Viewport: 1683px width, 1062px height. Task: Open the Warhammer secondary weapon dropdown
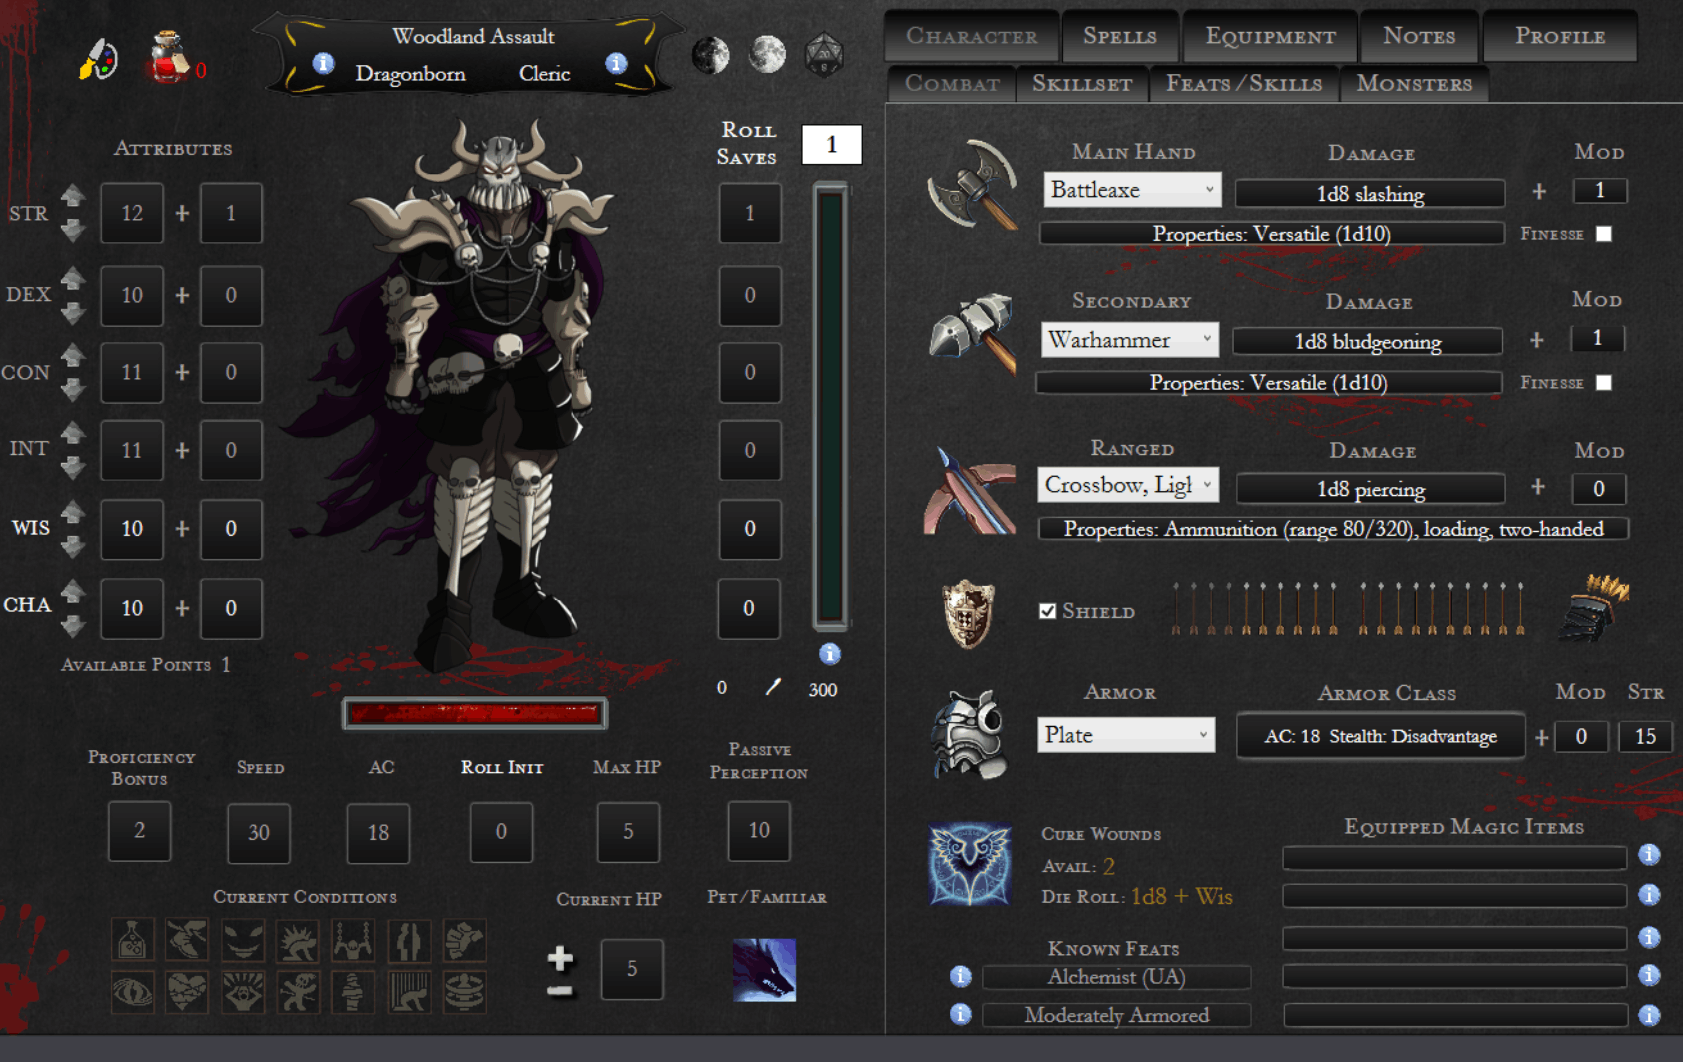click(x=1129, y=340)
